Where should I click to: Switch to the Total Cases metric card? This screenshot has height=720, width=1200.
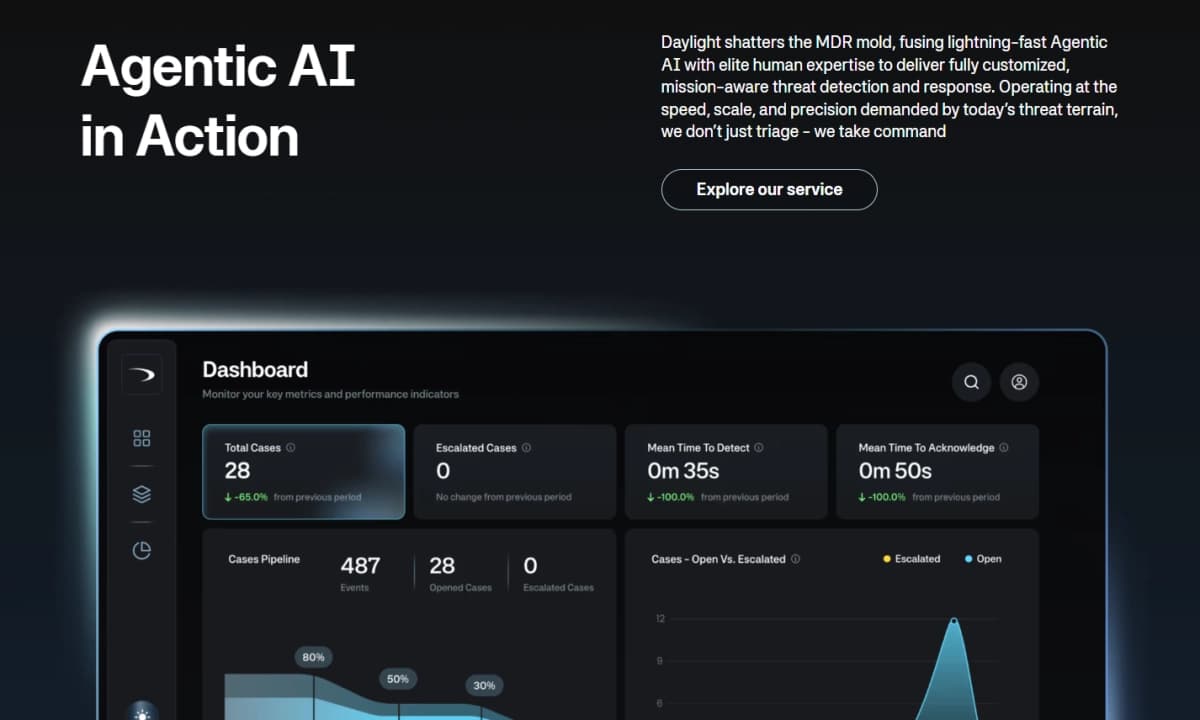[303, 471]
